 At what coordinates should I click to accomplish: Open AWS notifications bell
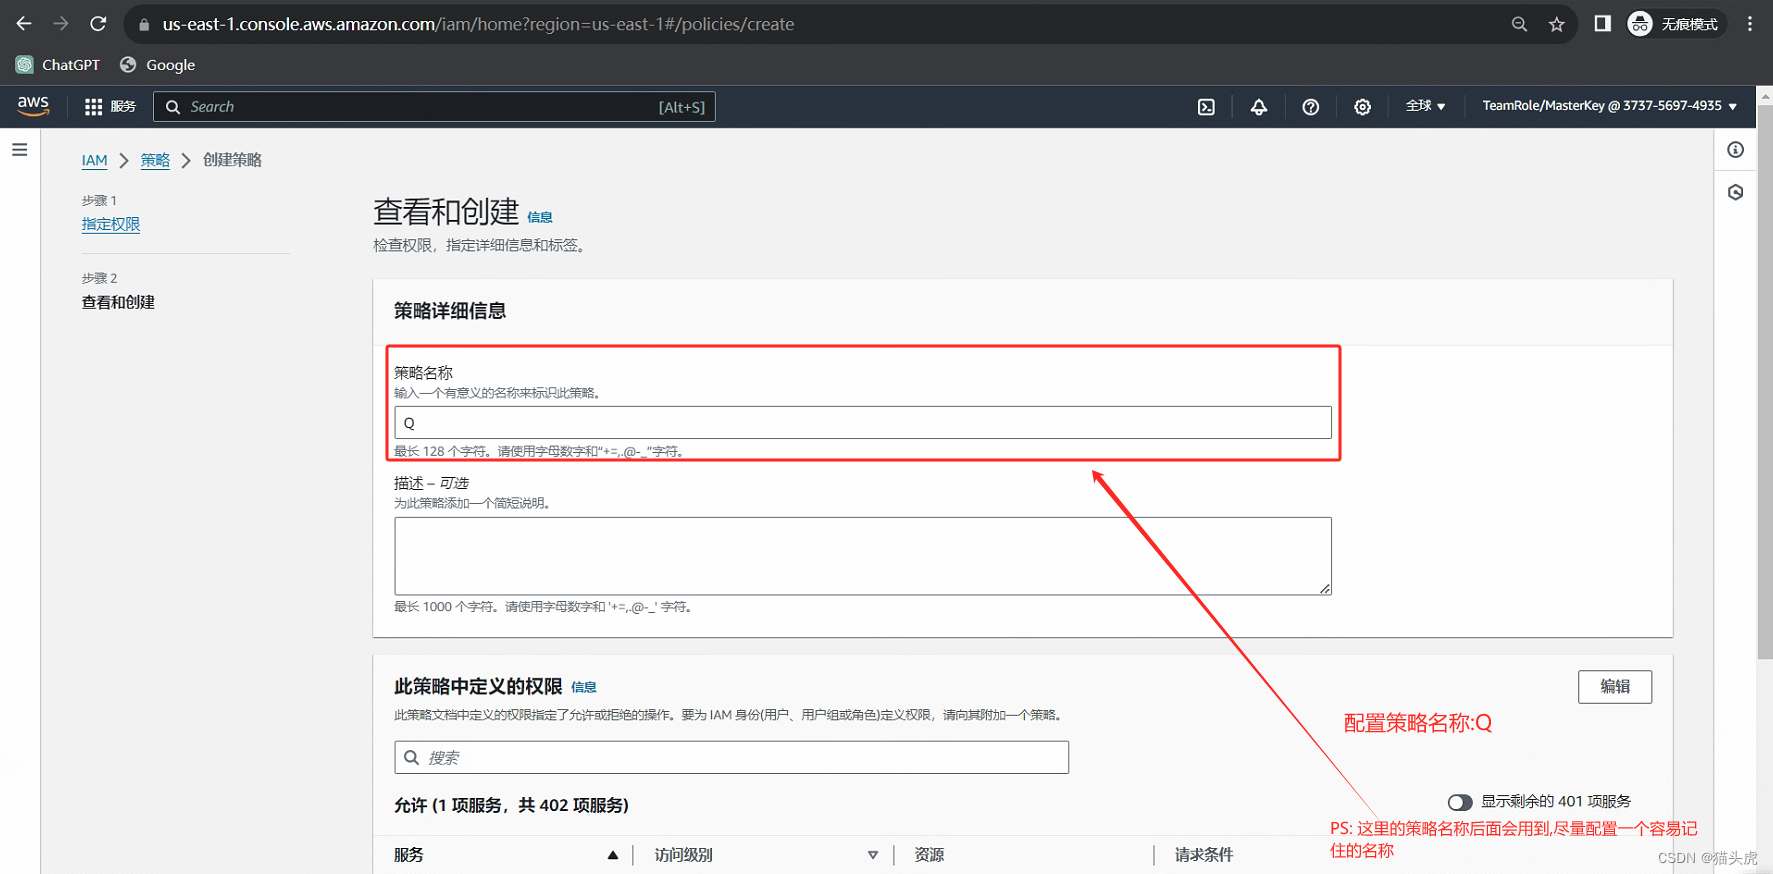pyautogui.click(x=1259, y=107)
